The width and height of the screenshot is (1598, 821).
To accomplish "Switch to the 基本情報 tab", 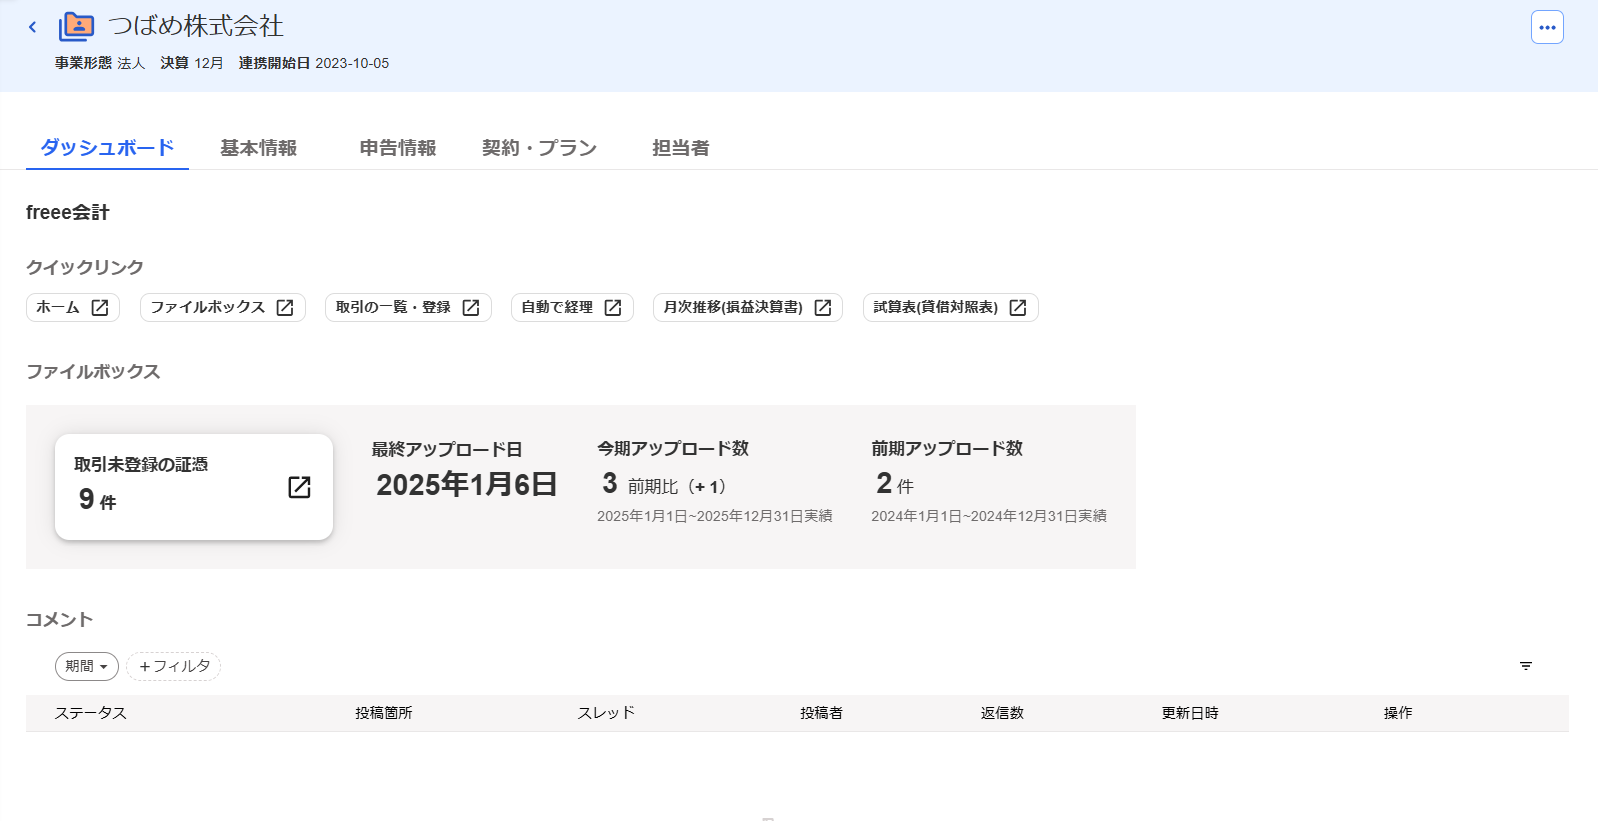I will (x=259, y=148).
